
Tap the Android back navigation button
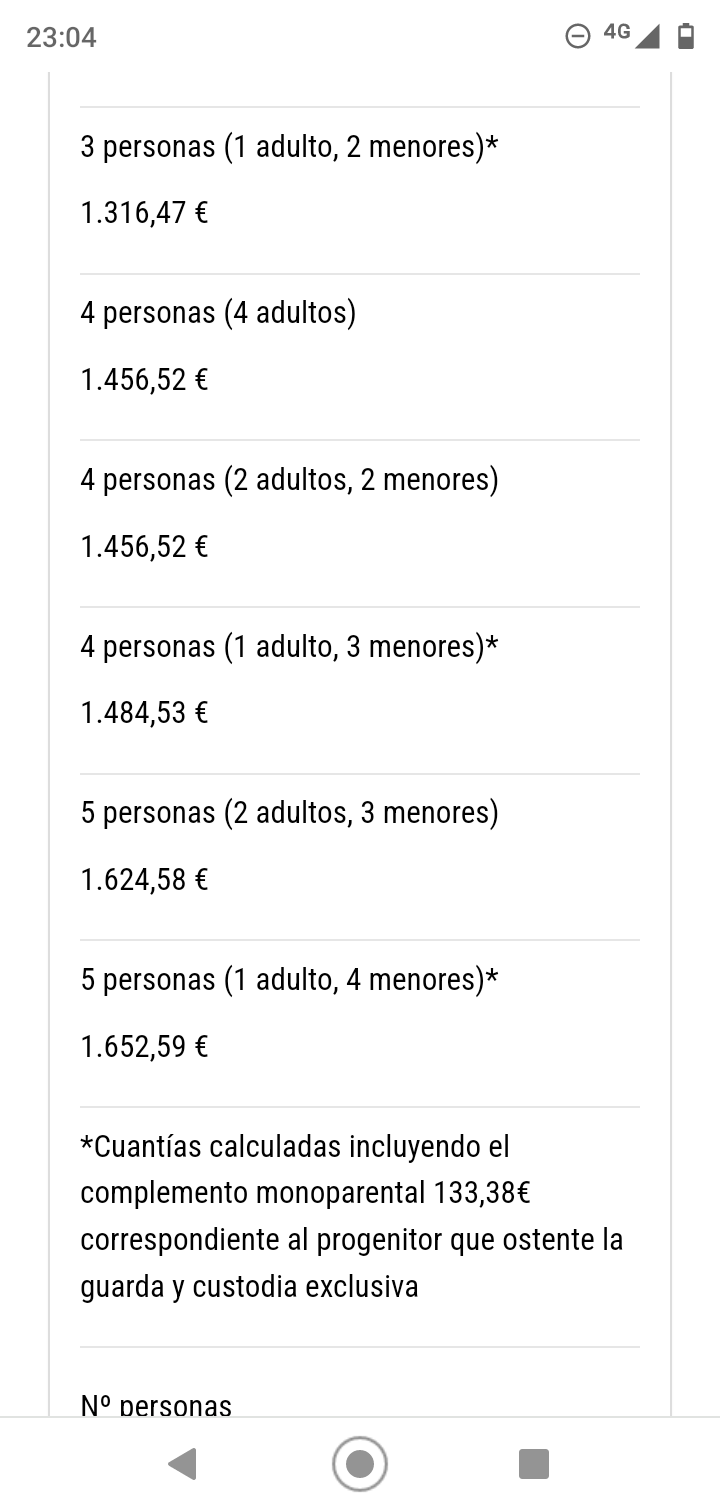click(182, 1464)
